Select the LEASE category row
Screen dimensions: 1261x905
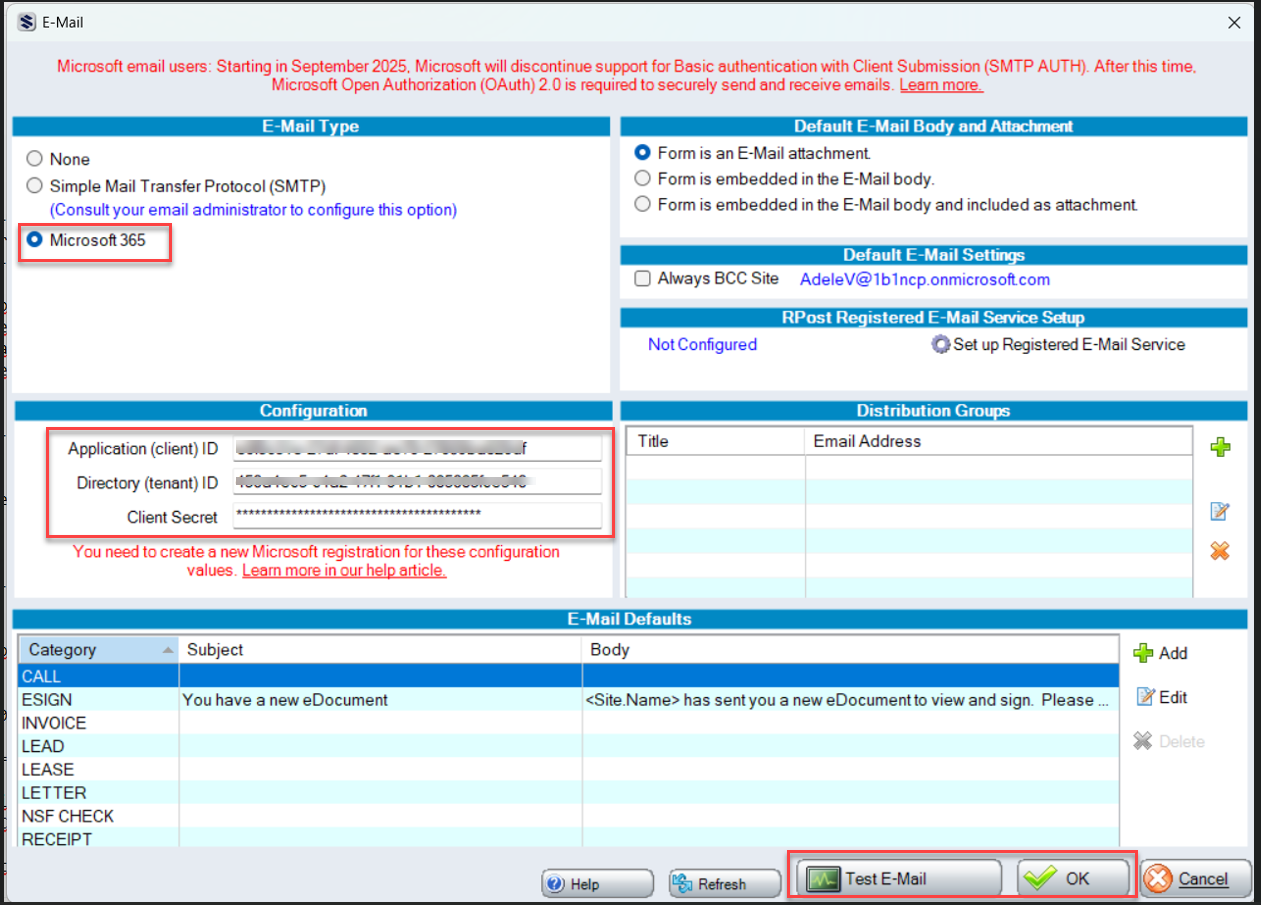(x=568, y=769)
